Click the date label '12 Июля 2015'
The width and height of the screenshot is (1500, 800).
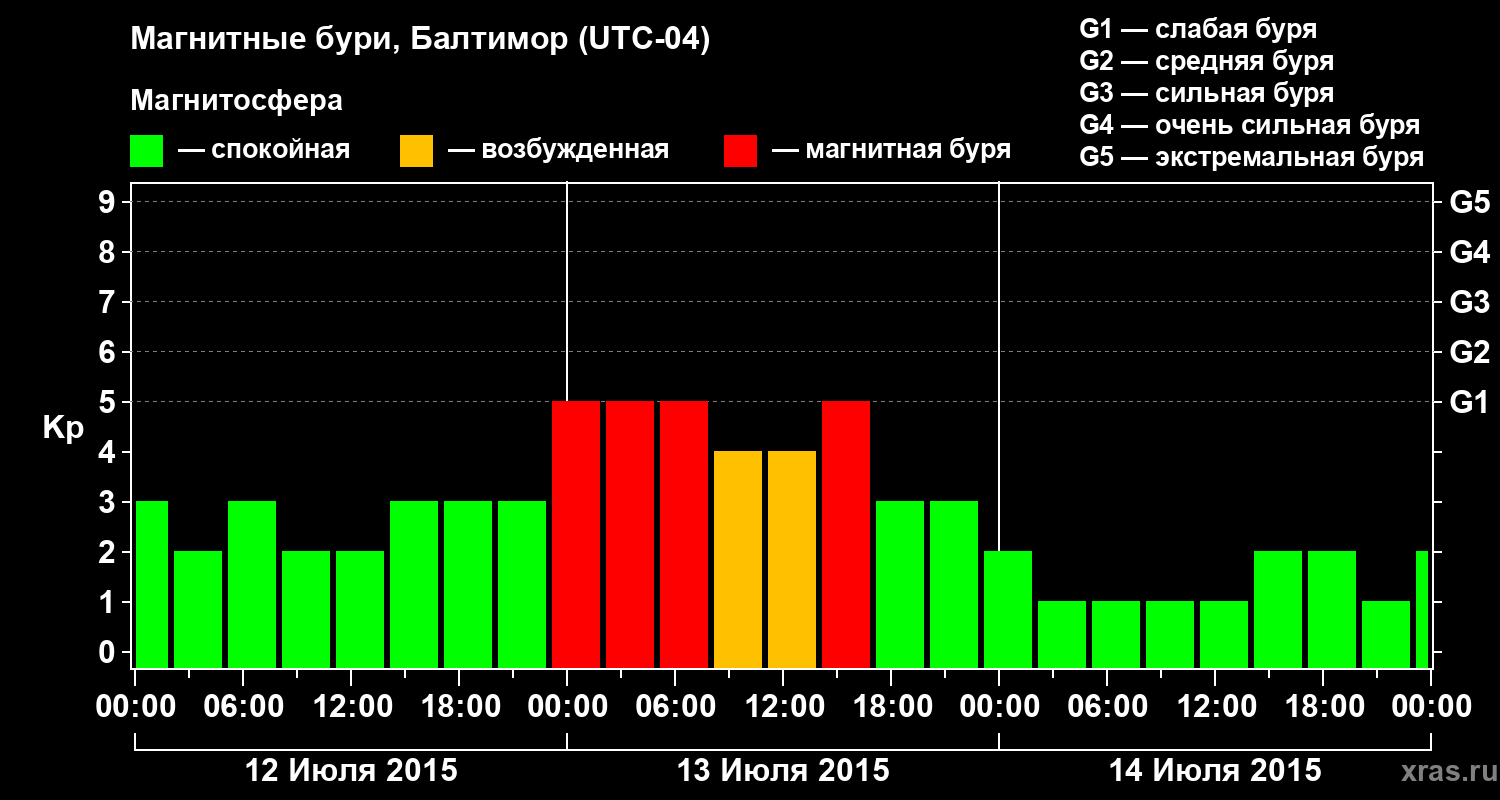point(351,771)
